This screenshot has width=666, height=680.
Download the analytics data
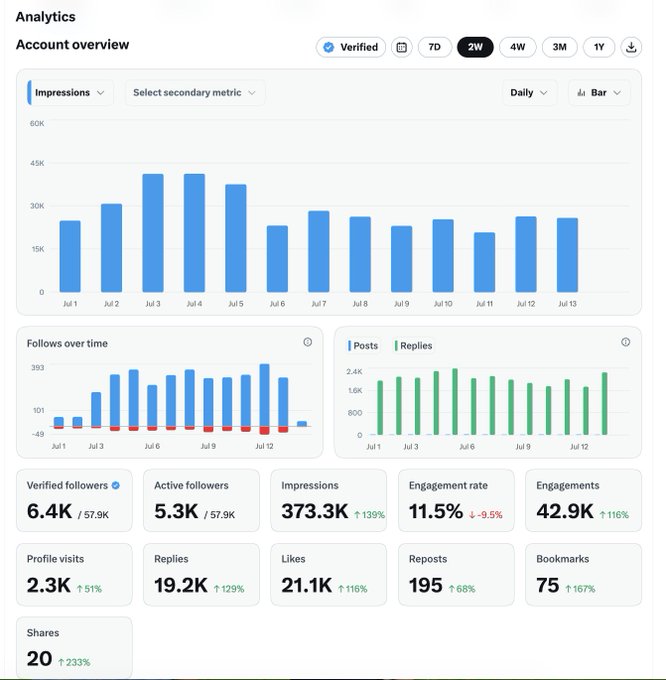click(x=631, y=47)
